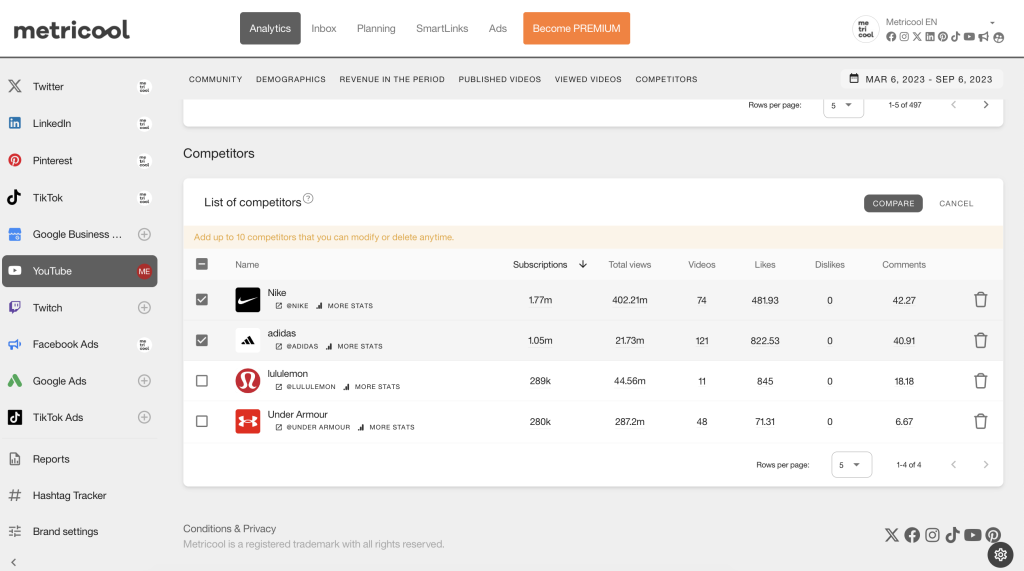Jump to Community section
This screenshot has width=1024, height=571.
216,79
